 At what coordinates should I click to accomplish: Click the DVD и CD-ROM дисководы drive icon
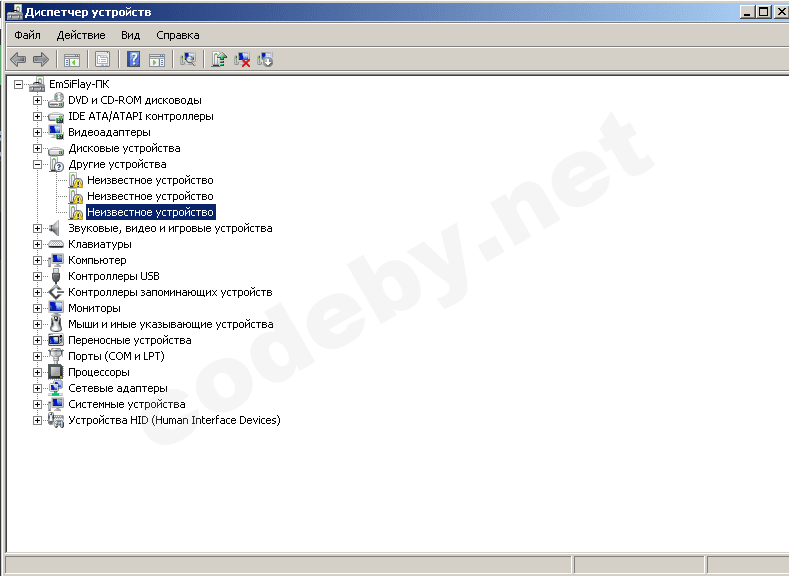click(x=56, y=100)
